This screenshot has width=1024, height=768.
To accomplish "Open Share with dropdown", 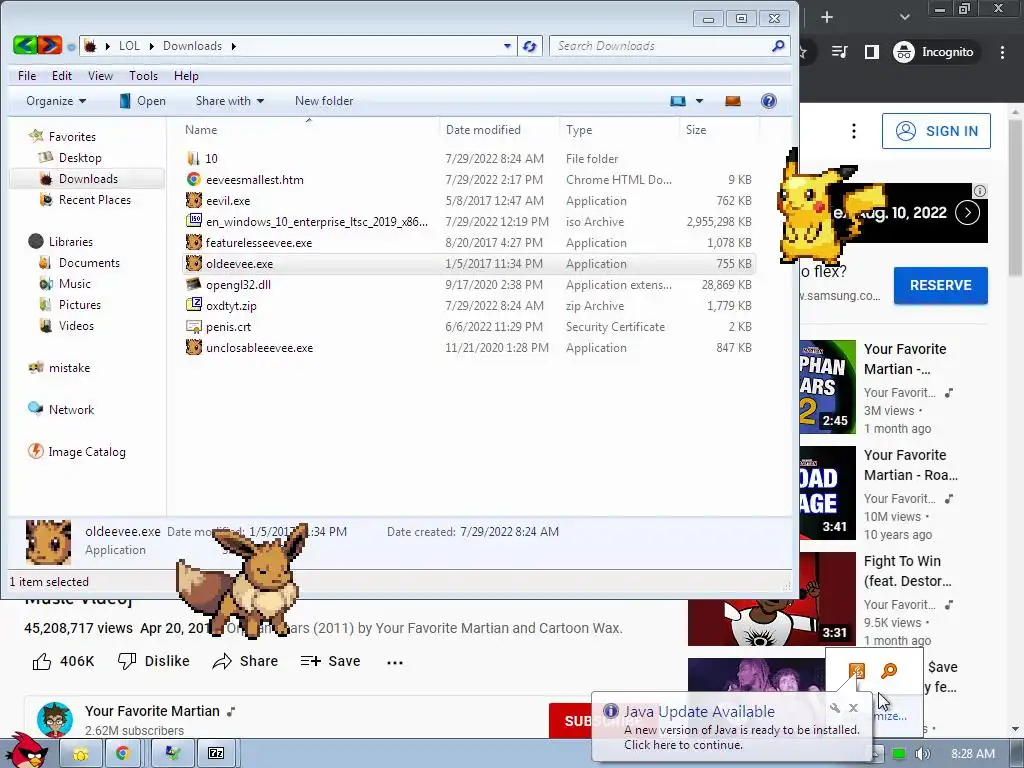I will click(230, 101).
